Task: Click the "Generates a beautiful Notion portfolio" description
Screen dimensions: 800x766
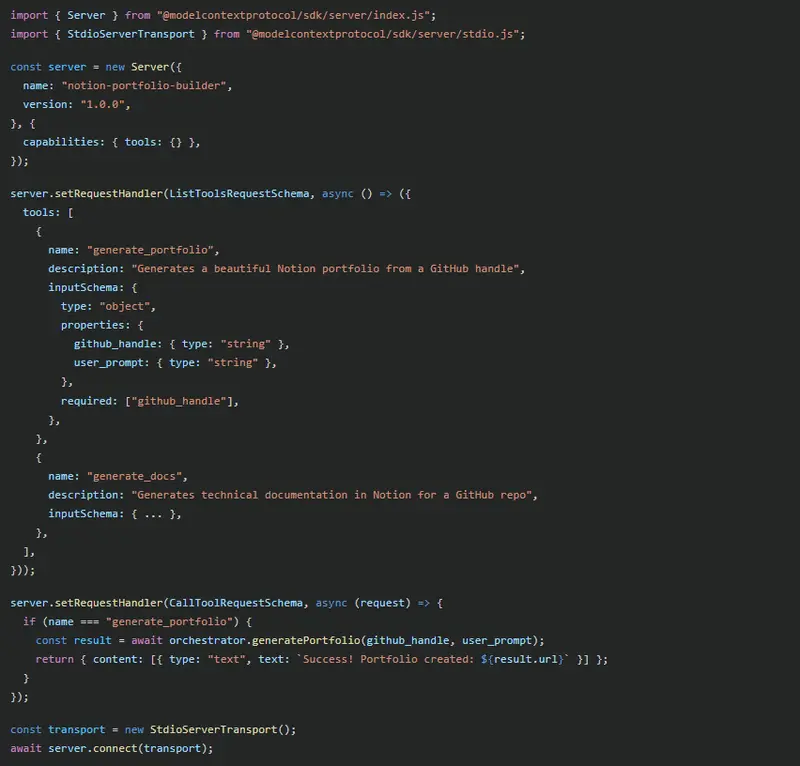Action: click(325, 269)
